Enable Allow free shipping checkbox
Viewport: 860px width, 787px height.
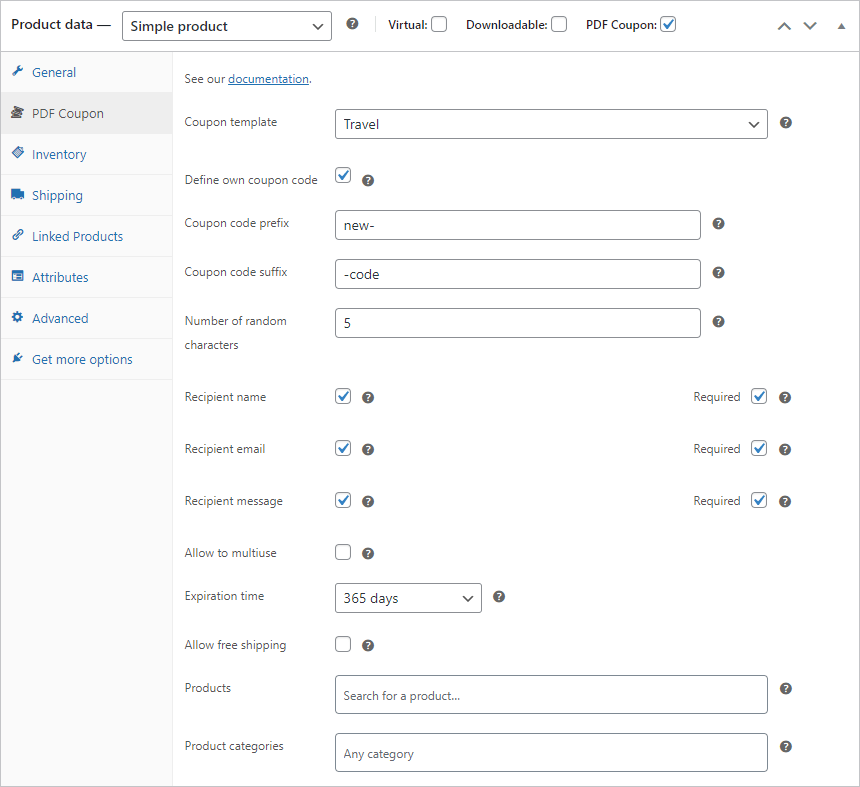point(343,644)
